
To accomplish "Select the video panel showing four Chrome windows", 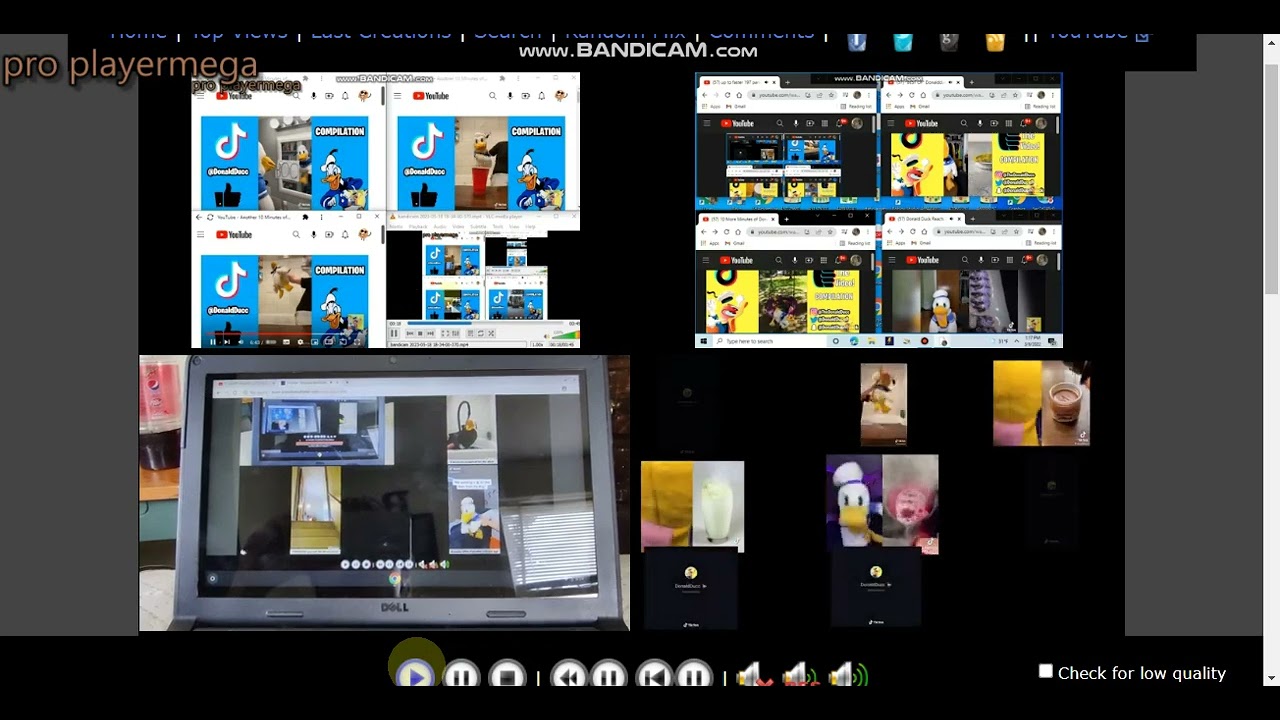I will pyautogui.click(x=879, y=210).
